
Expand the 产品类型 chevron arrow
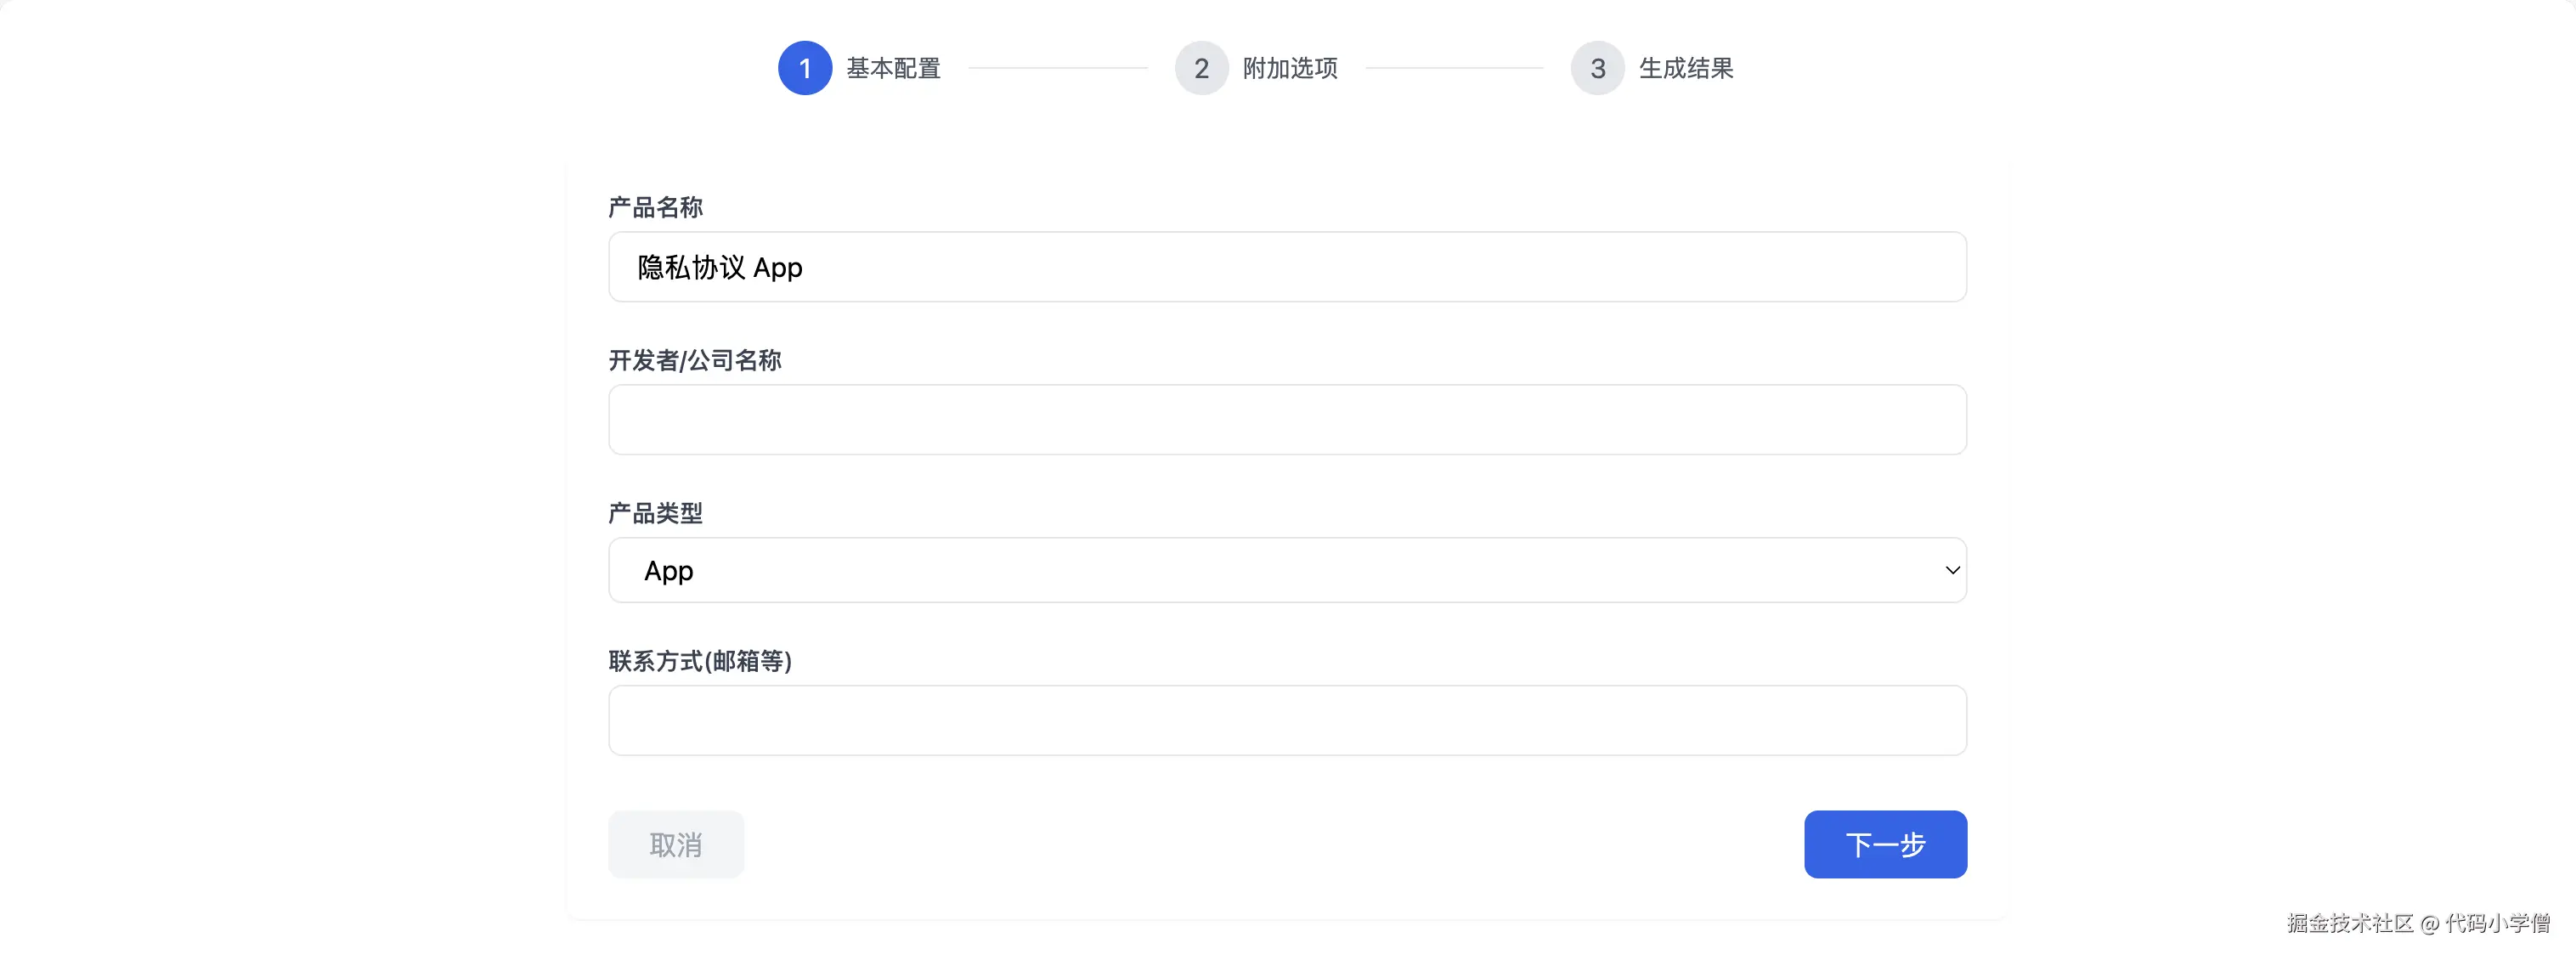click(1951, 570)
